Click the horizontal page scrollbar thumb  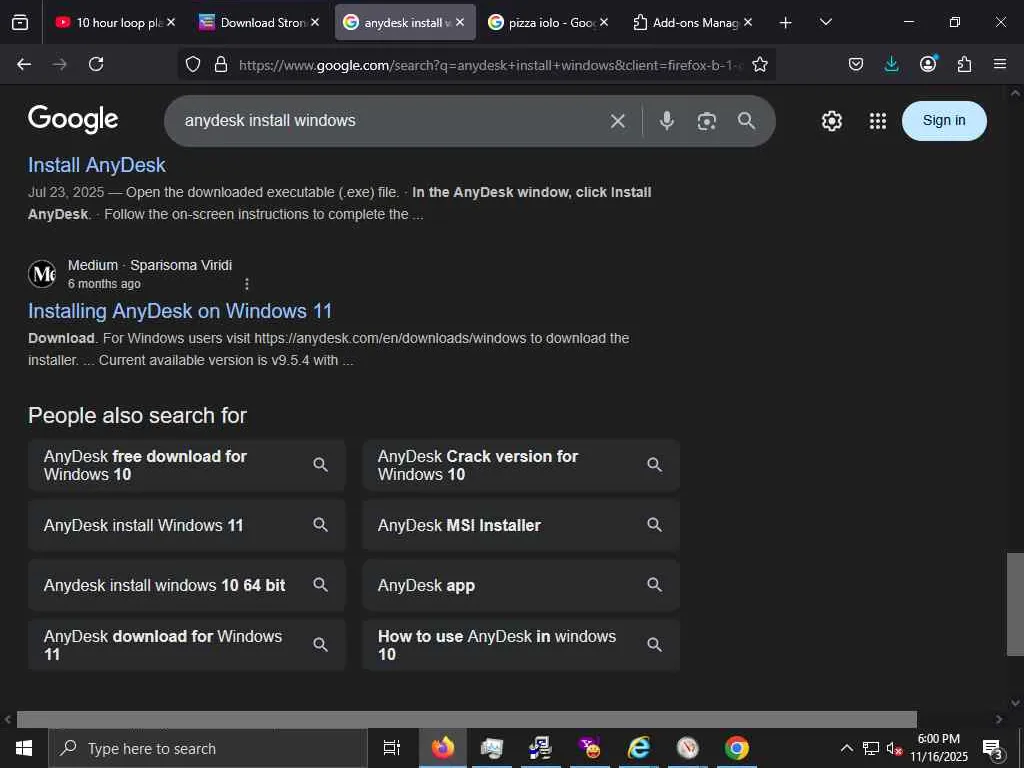[466, 719]
